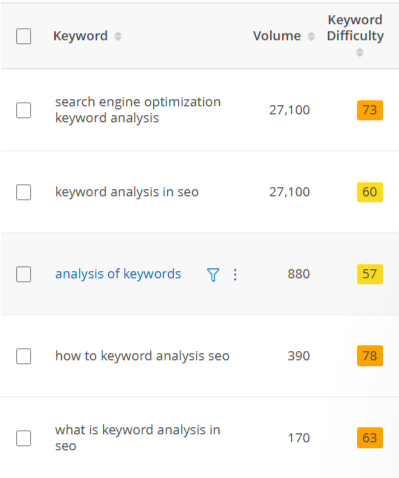Select checkbox for keyword analysis in seo

(x=24, y=192)
